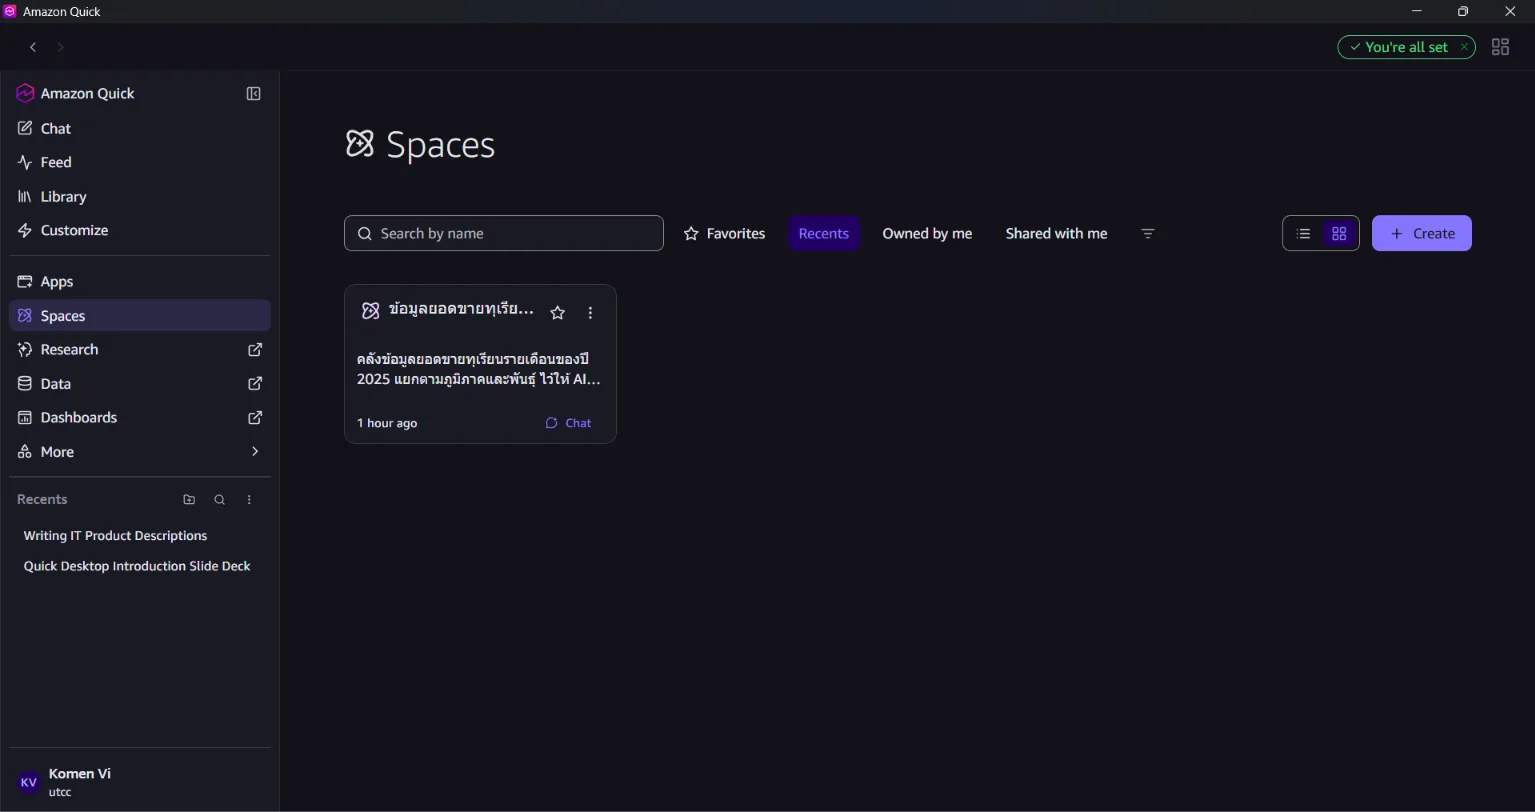Open Apps in the sidebar

point(140,282)
